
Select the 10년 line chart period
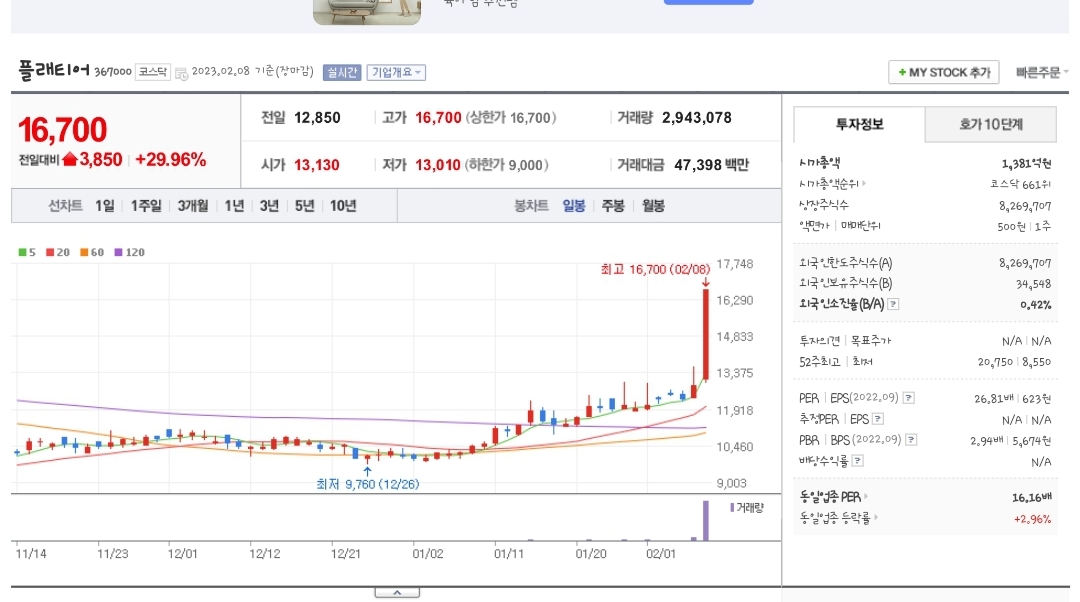click(x=343, y=205)
